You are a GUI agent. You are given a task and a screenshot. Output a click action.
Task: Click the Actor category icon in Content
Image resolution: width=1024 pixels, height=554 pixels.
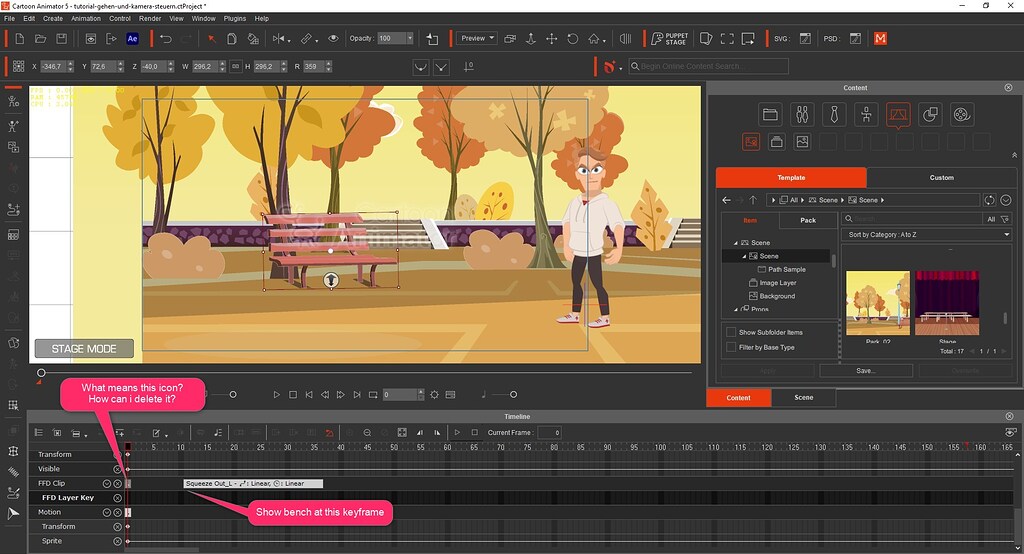coord(801,114)
